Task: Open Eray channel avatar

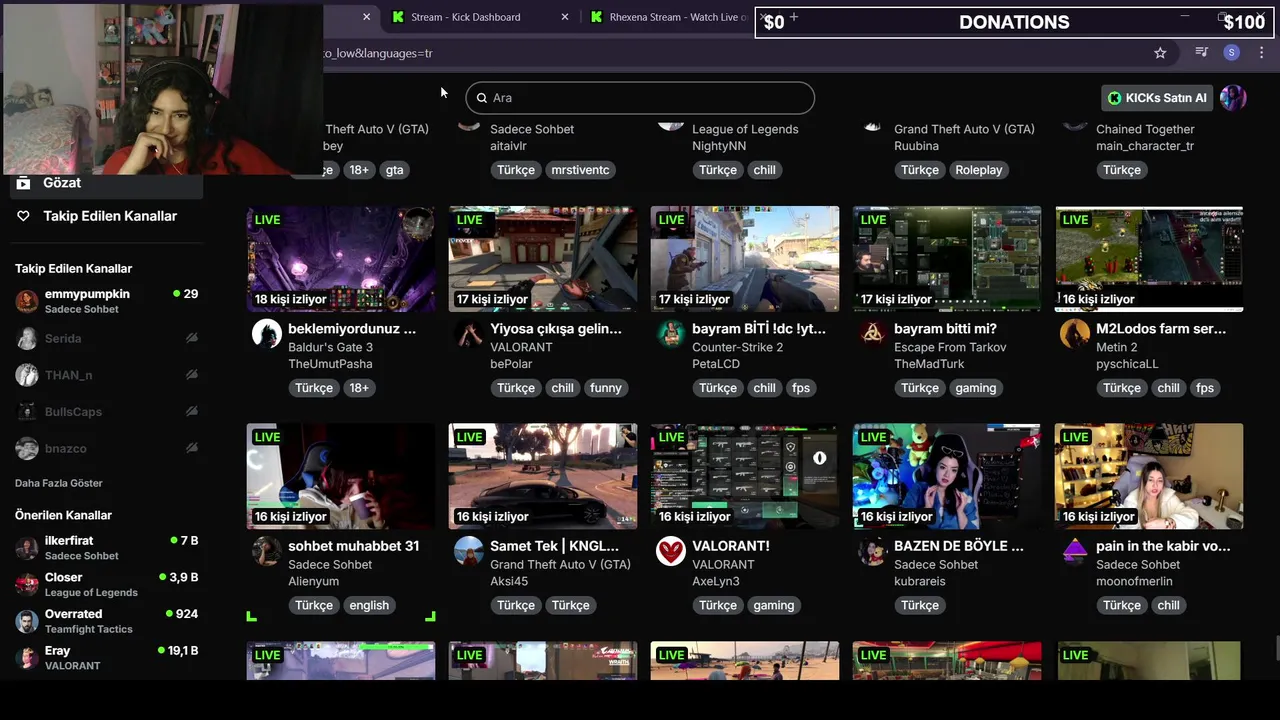Action: 27,657
